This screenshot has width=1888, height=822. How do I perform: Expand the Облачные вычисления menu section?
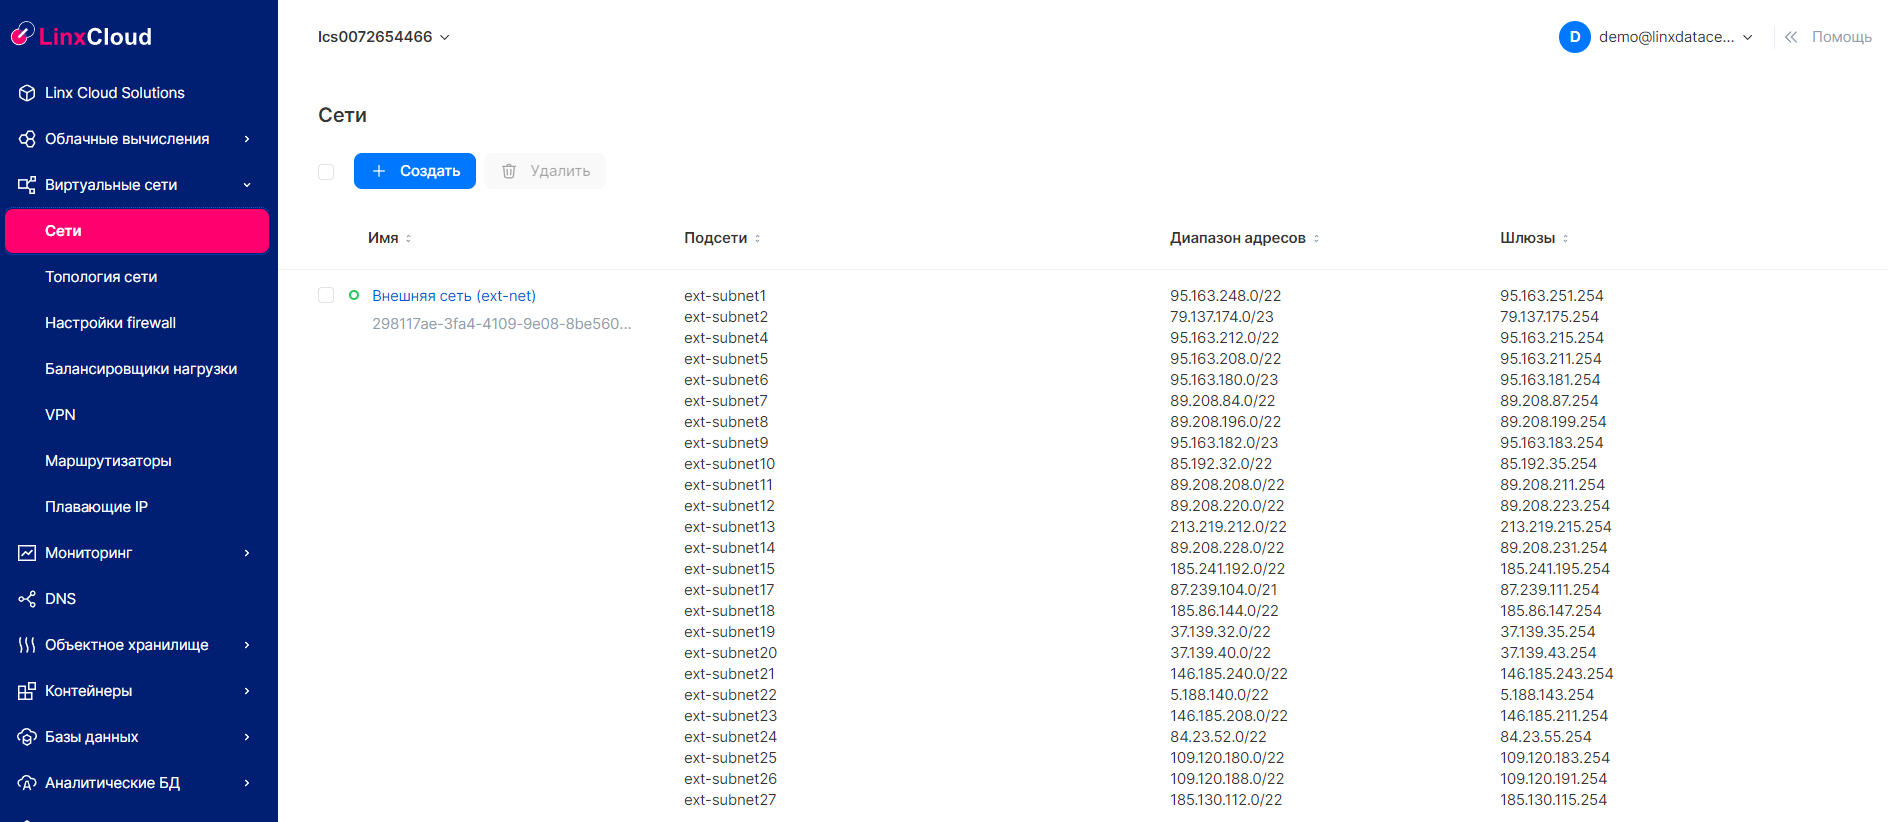tap(137, 139)
